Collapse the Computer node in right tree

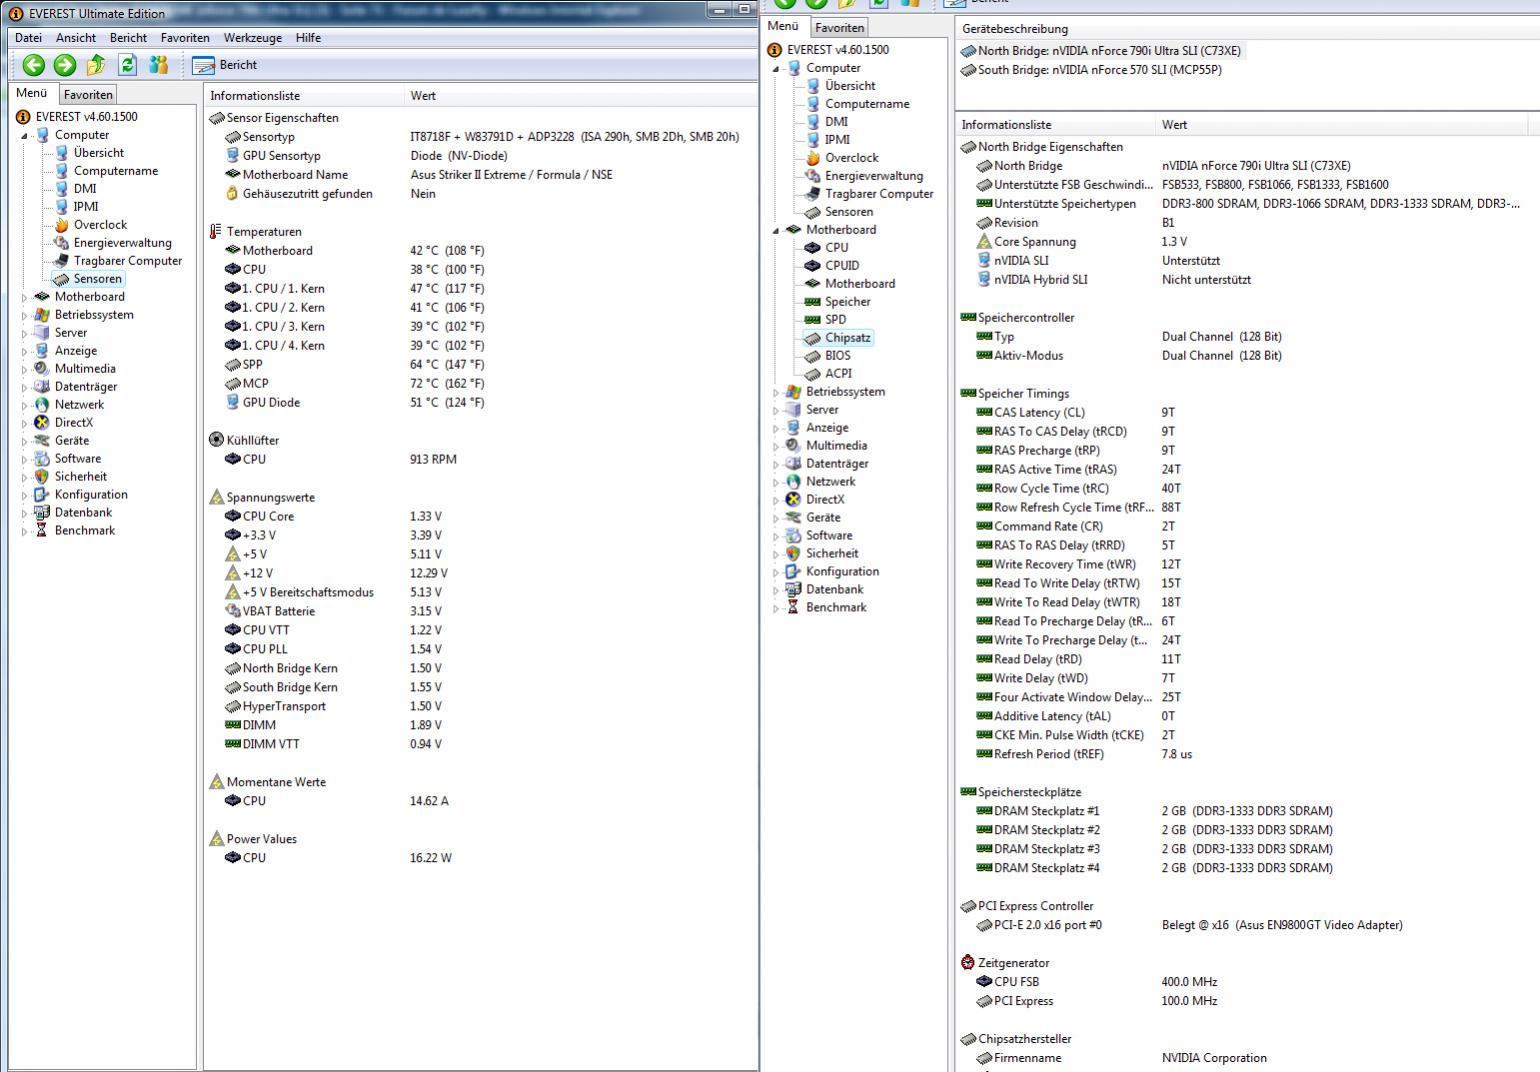[776, 69]
